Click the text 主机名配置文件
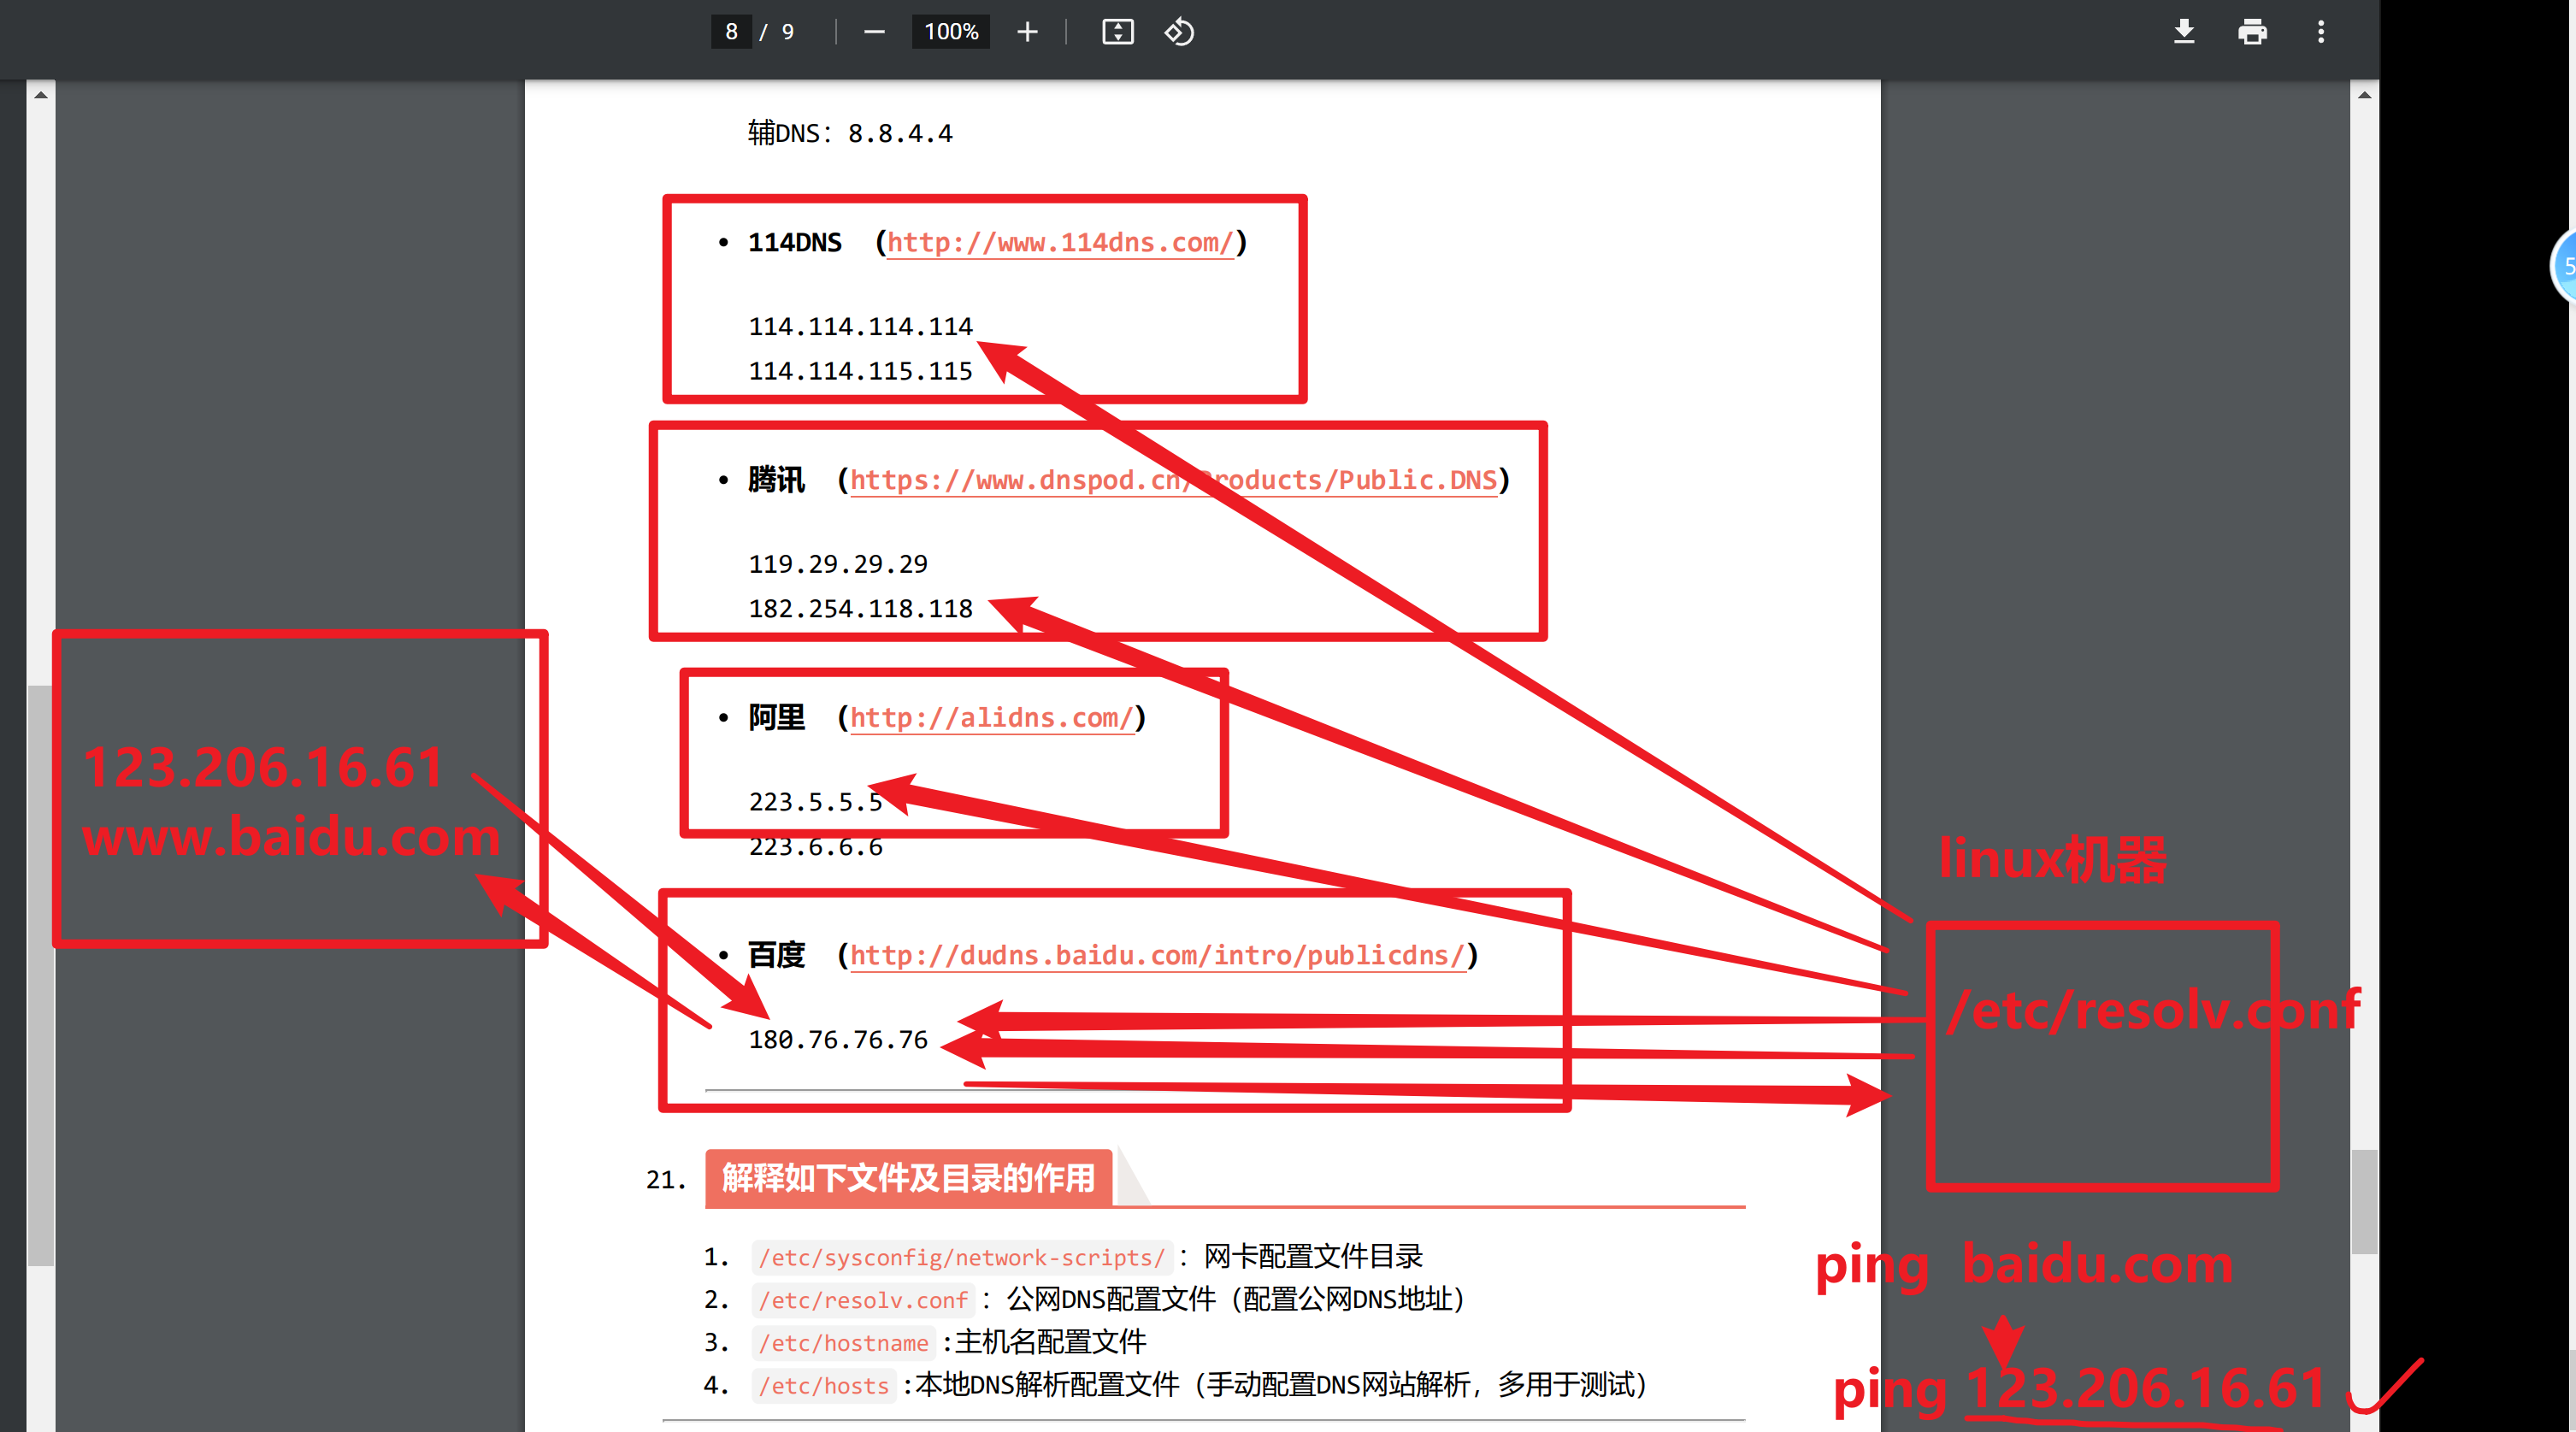The height and width of the screenshot is (1432, 2576). (1050, 1343)
